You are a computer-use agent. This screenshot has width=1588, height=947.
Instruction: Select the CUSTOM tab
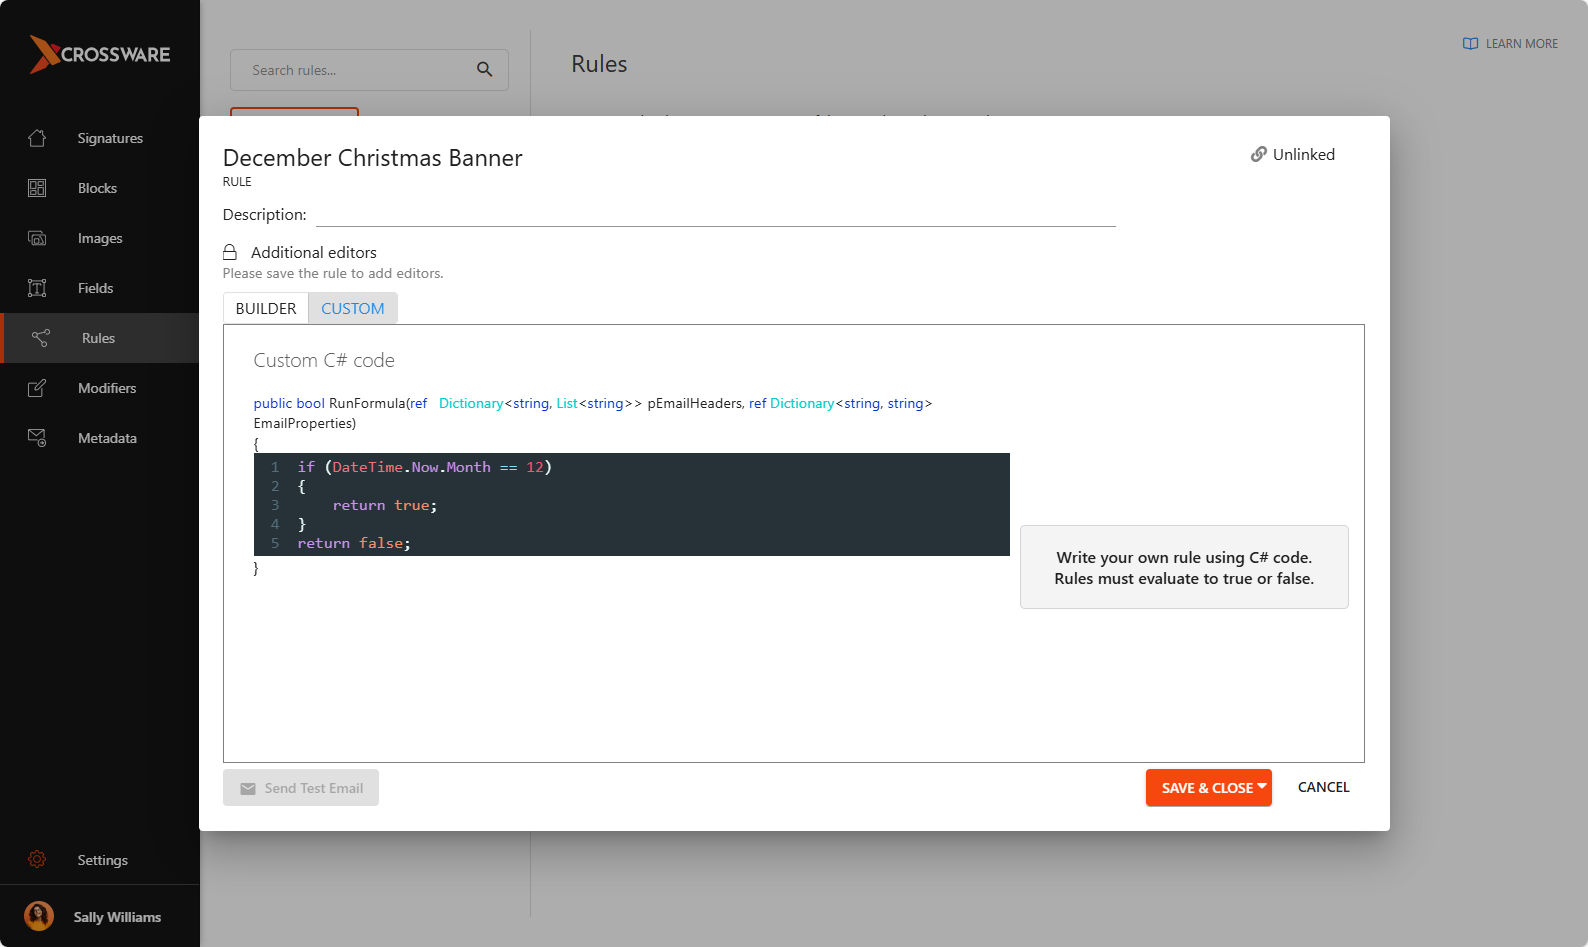tap(352, 309)
